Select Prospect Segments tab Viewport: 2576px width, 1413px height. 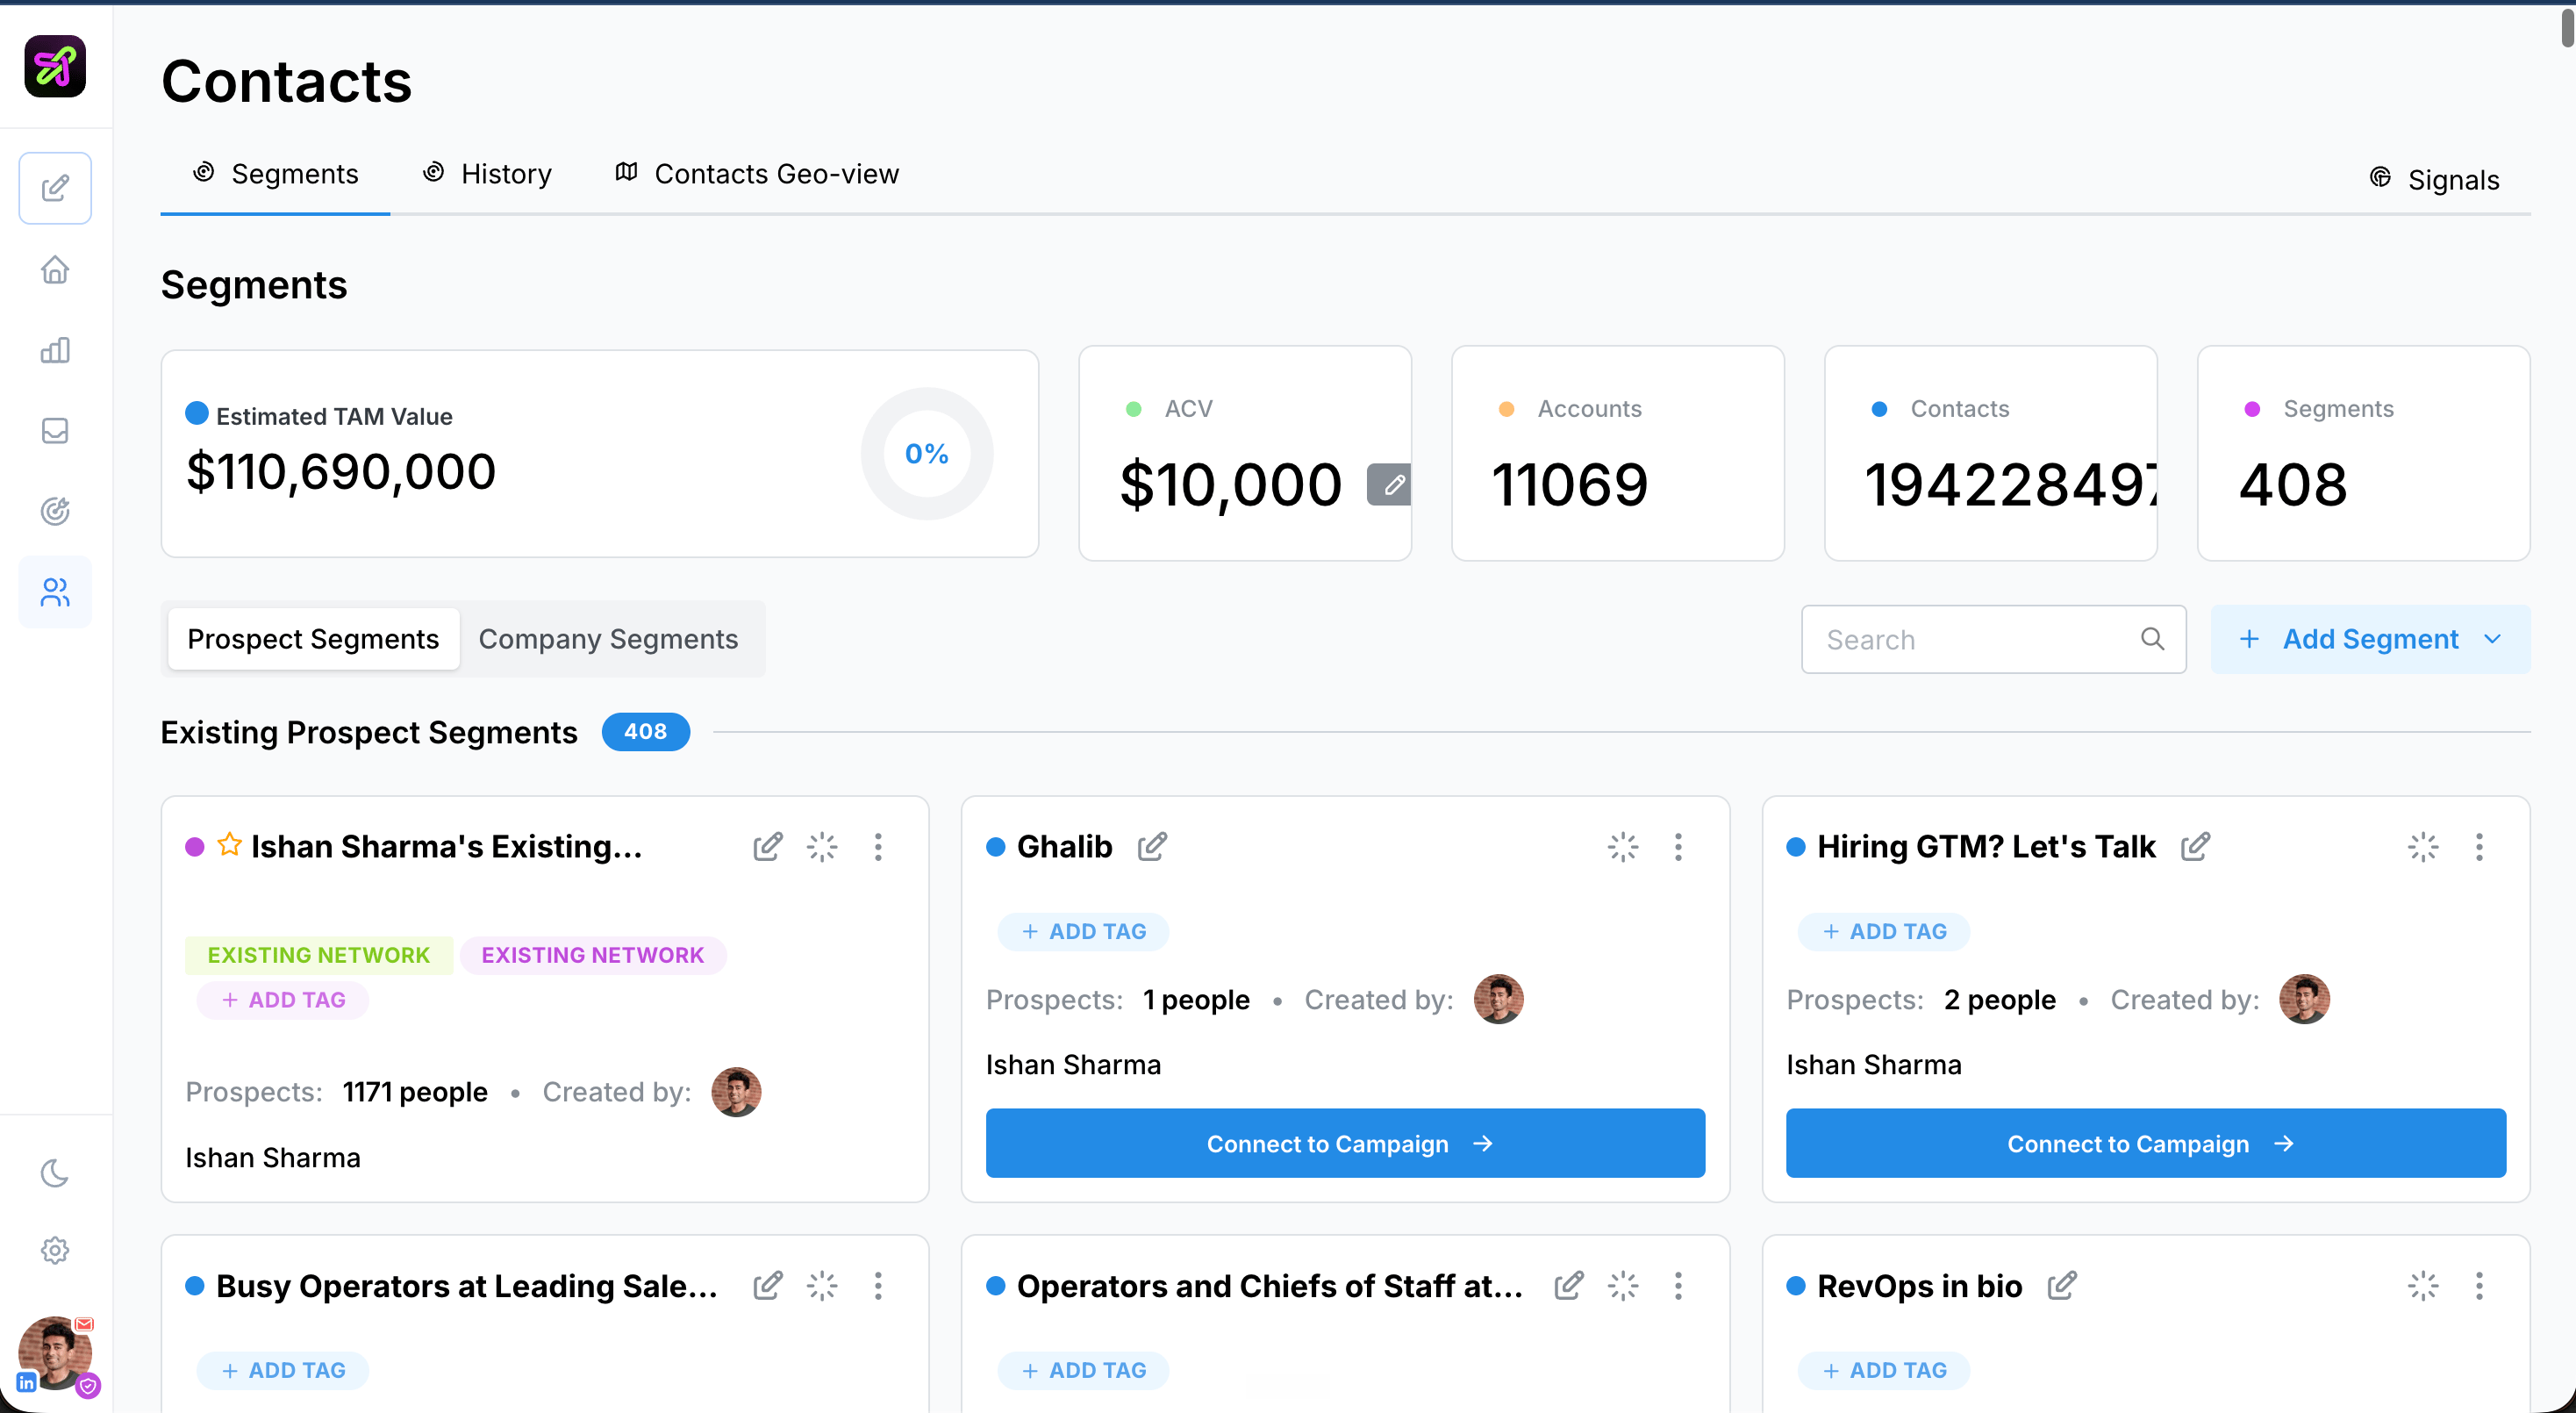pyautogui.click(x=313, y=639)
